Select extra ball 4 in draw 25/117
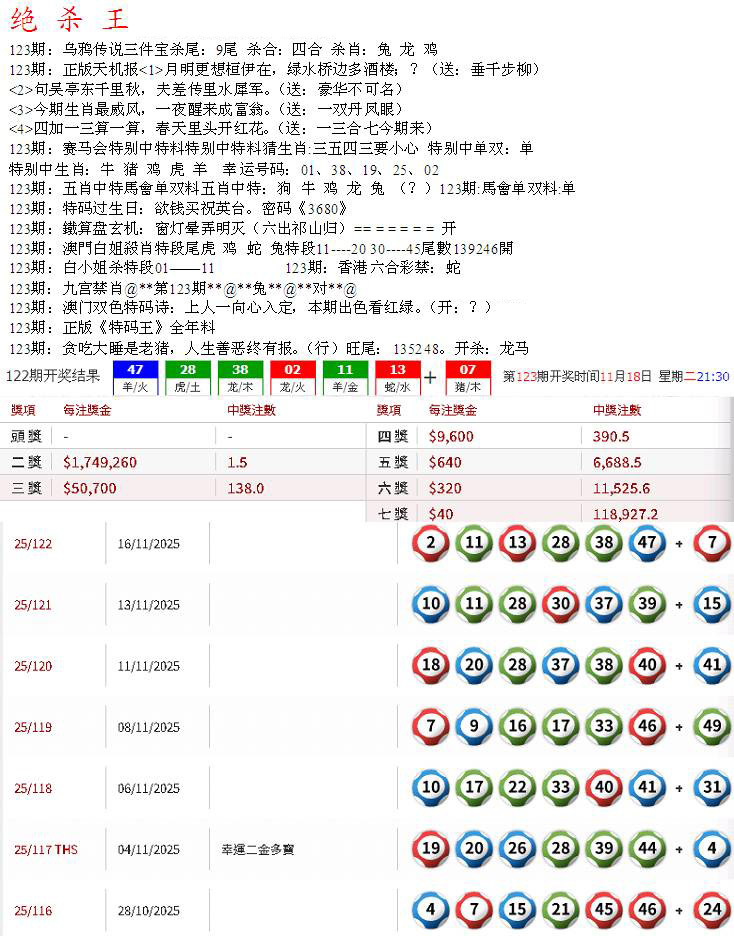Screen dimensions: 734x936 [x=711, y=849]
